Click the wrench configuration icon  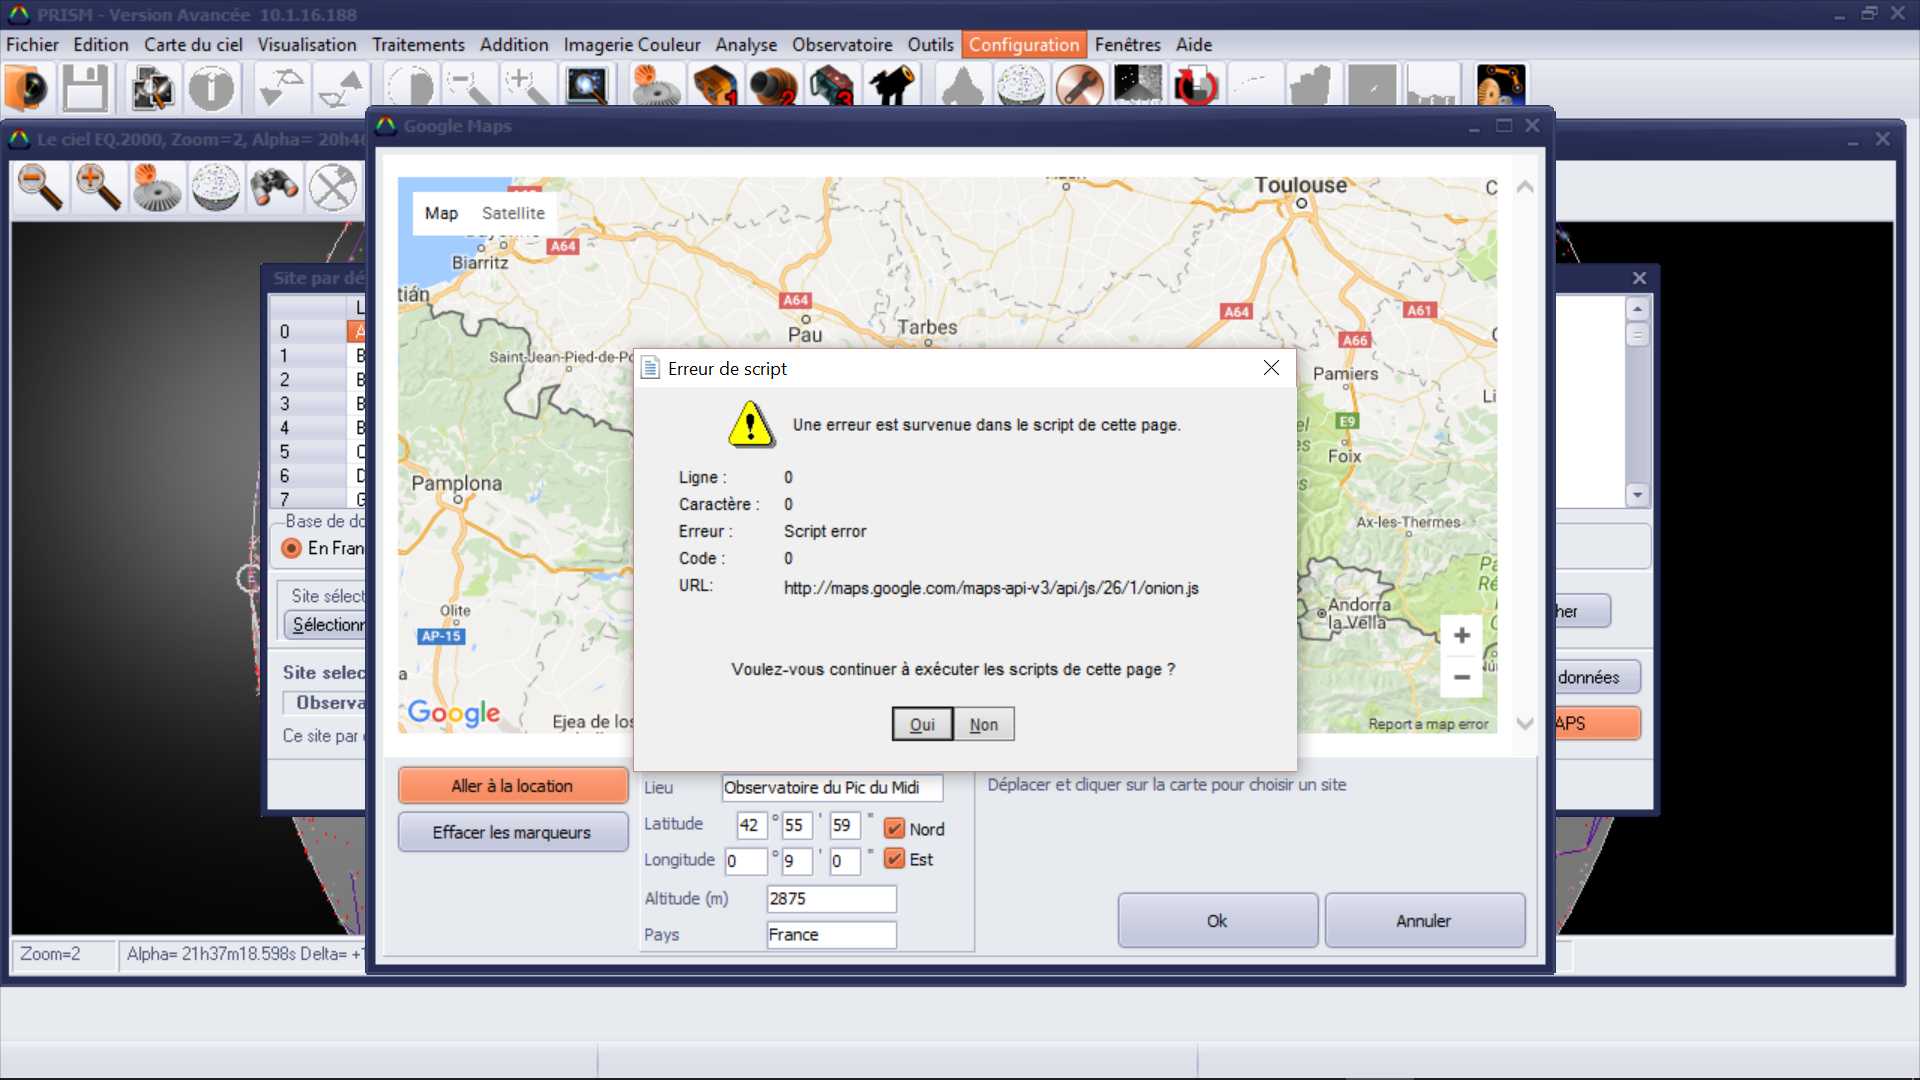1080,86
